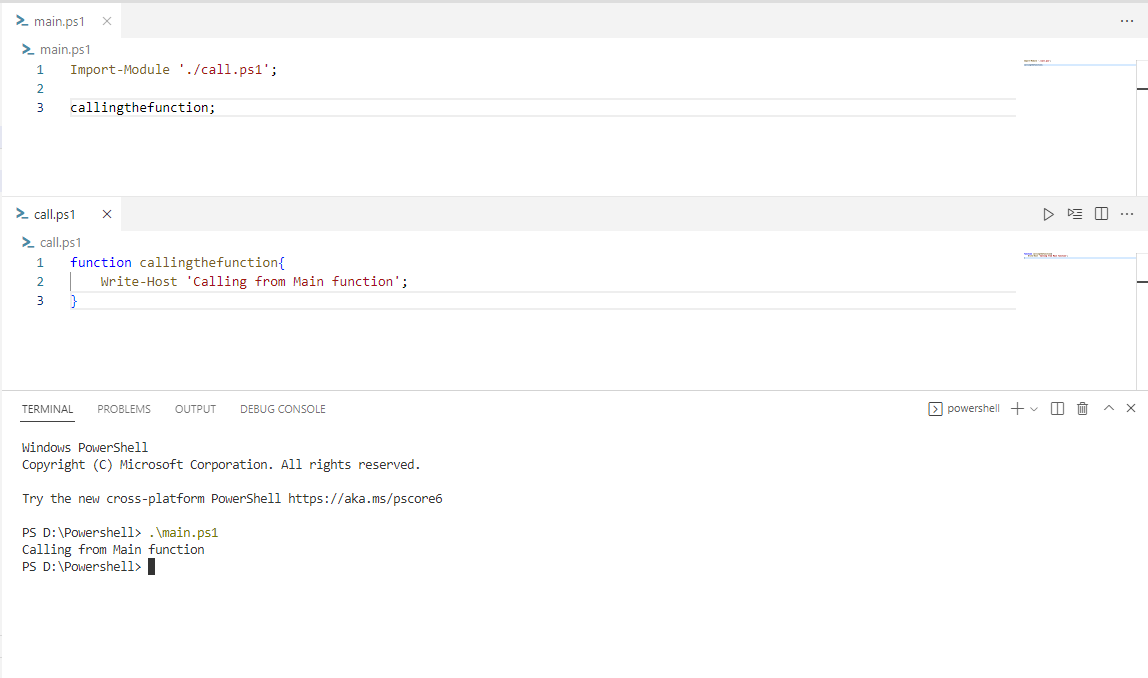1148x678 pixels.
Task: Open More Actions menu for call.ps1 editor group
Action: pyautogui.click(x=1127, y=214)
